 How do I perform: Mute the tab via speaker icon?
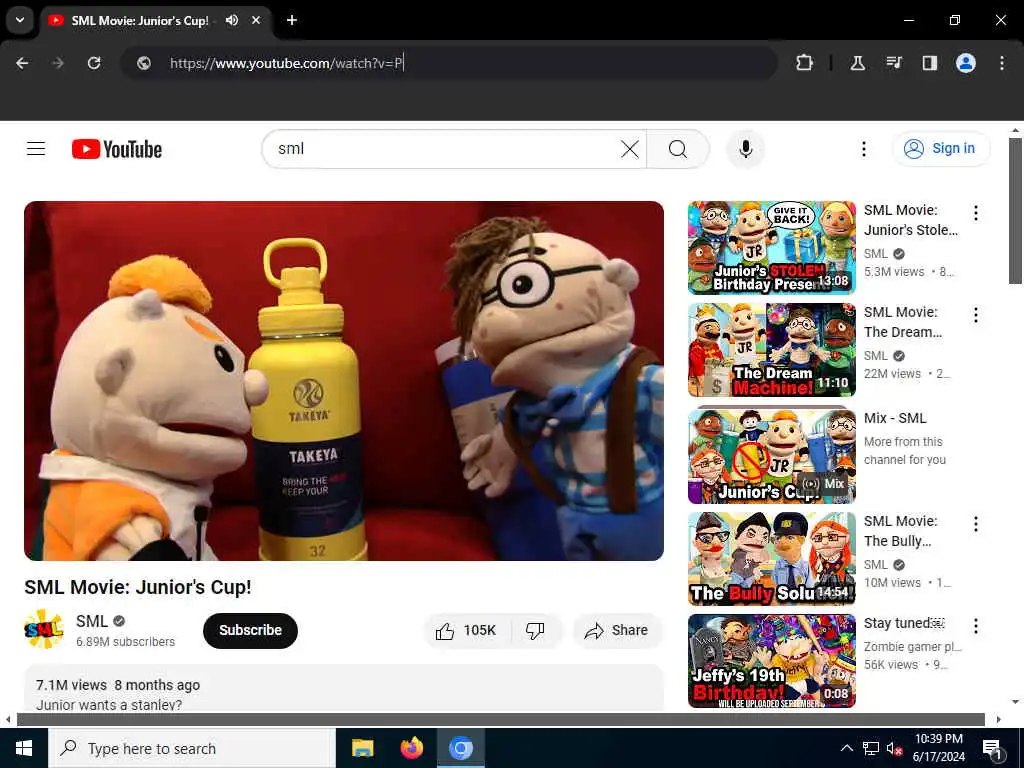point(232,20)
